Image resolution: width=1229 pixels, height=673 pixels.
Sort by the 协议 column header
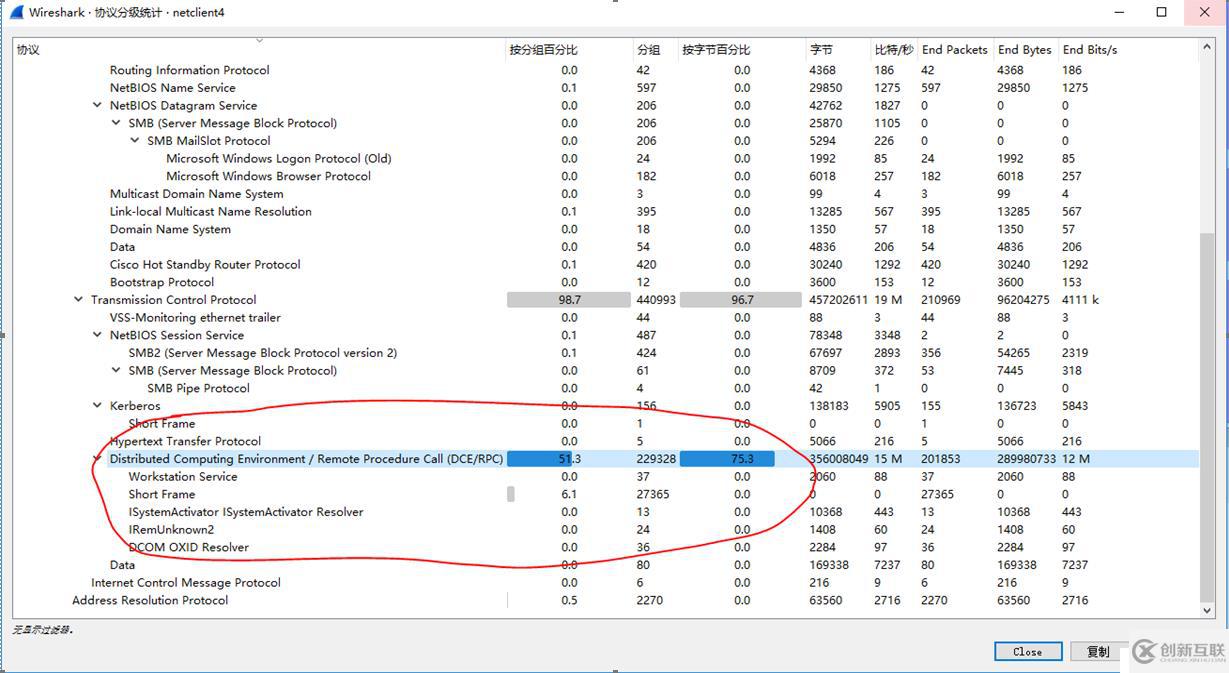259,49
